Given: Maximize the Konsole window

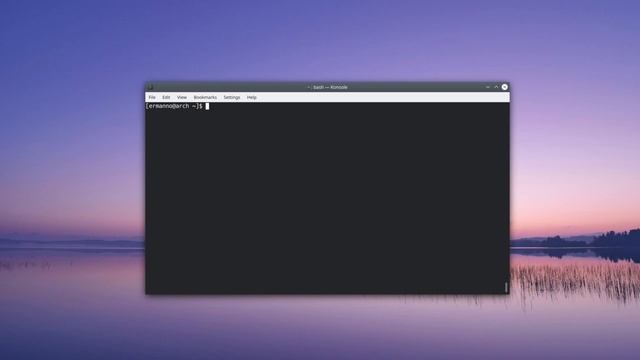Looking at the screenshot, I should 496,87.
